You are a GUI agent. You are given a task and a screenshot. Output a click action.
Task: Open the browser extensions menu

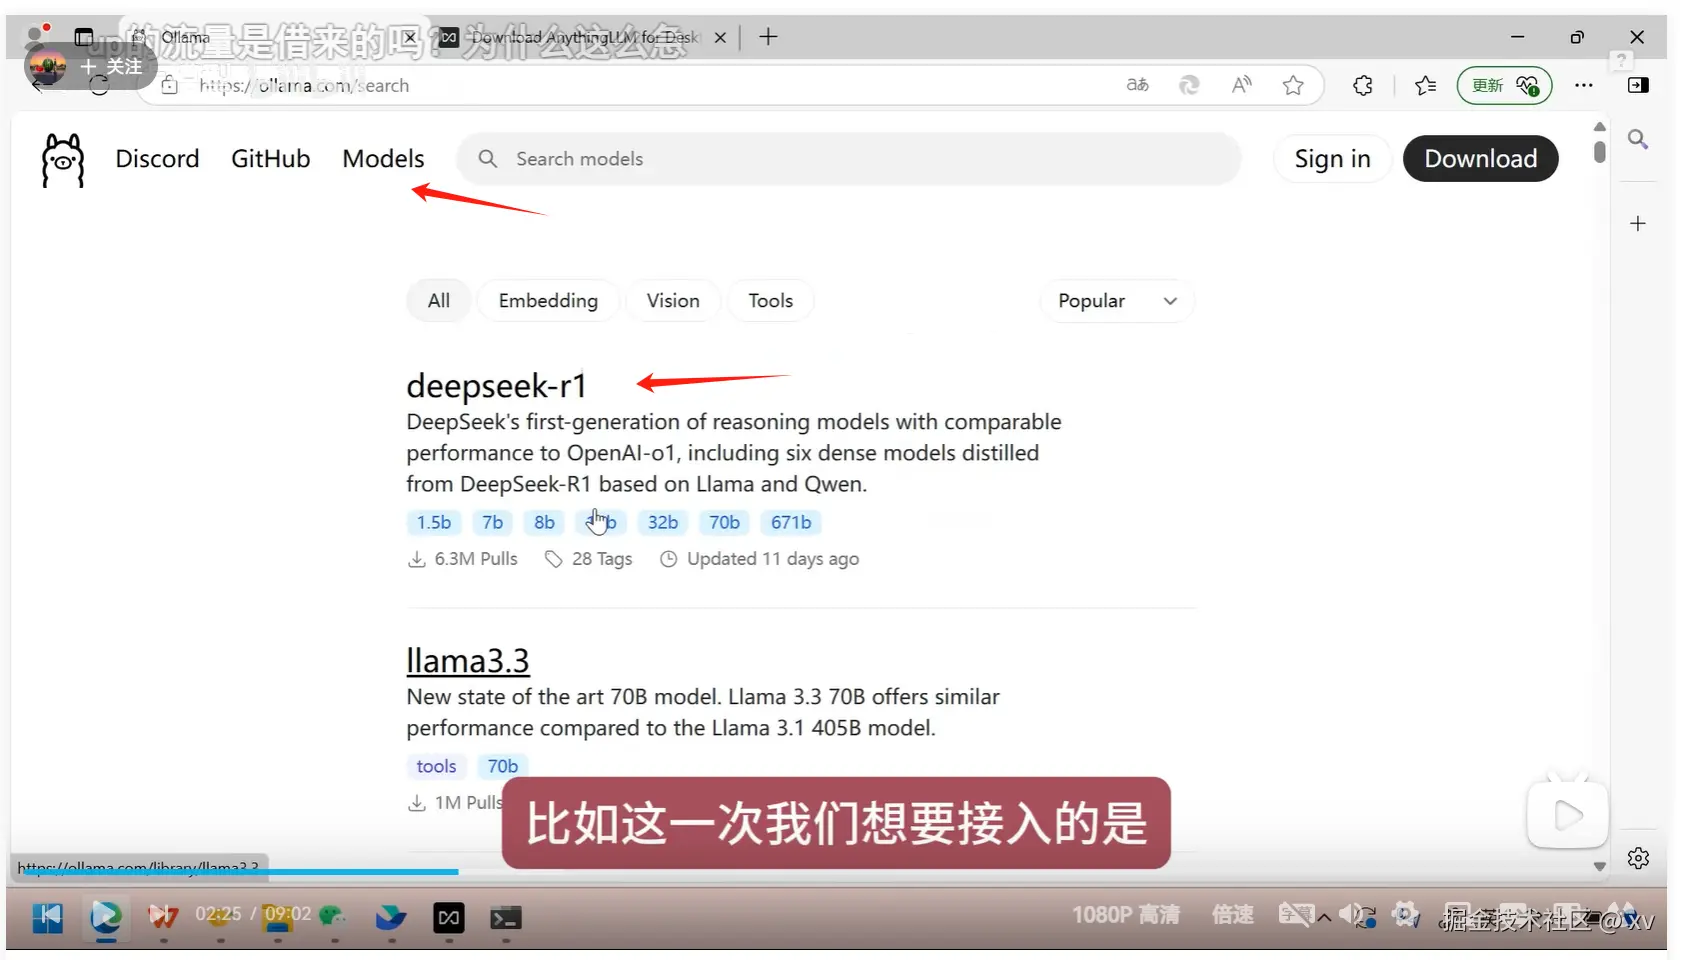(x=1362, y=85)
